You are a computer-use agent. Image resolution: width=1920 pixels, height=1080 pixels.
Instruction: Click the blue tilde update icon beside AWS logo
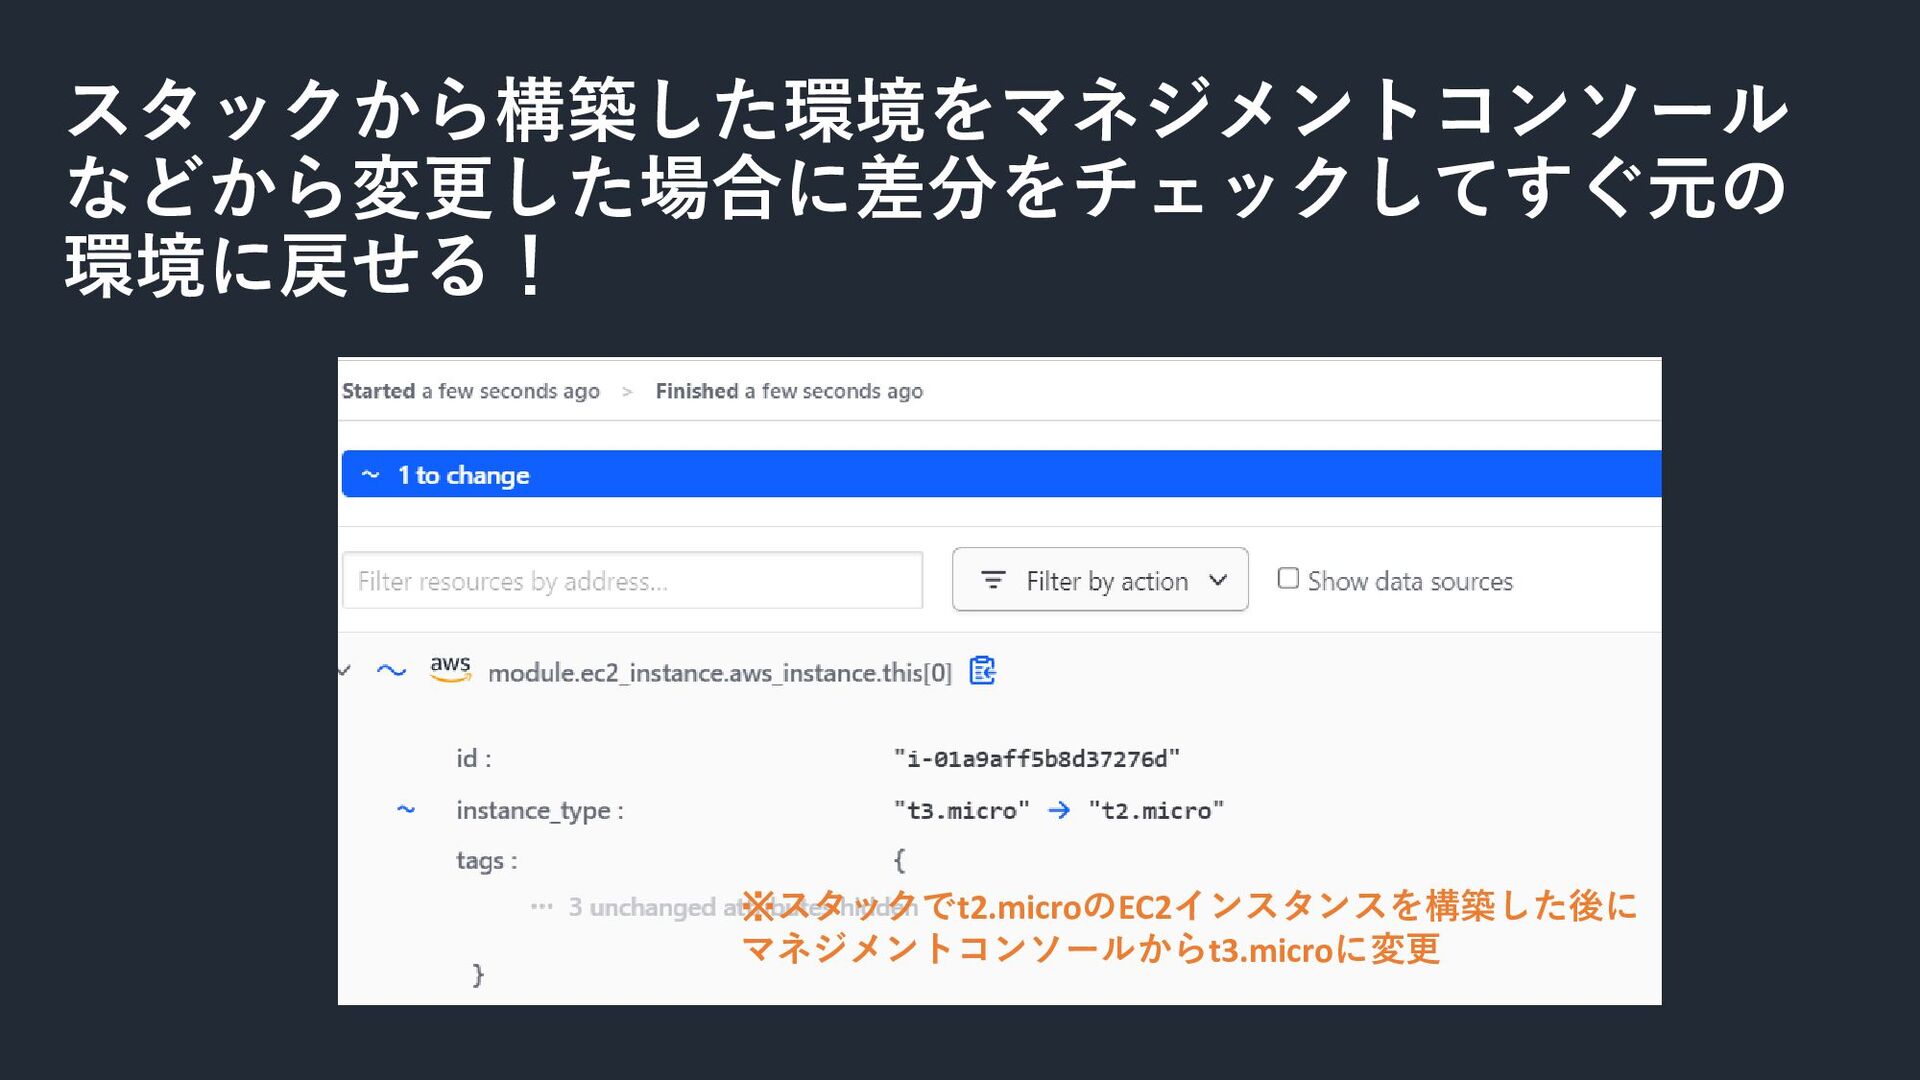point(391,671)
